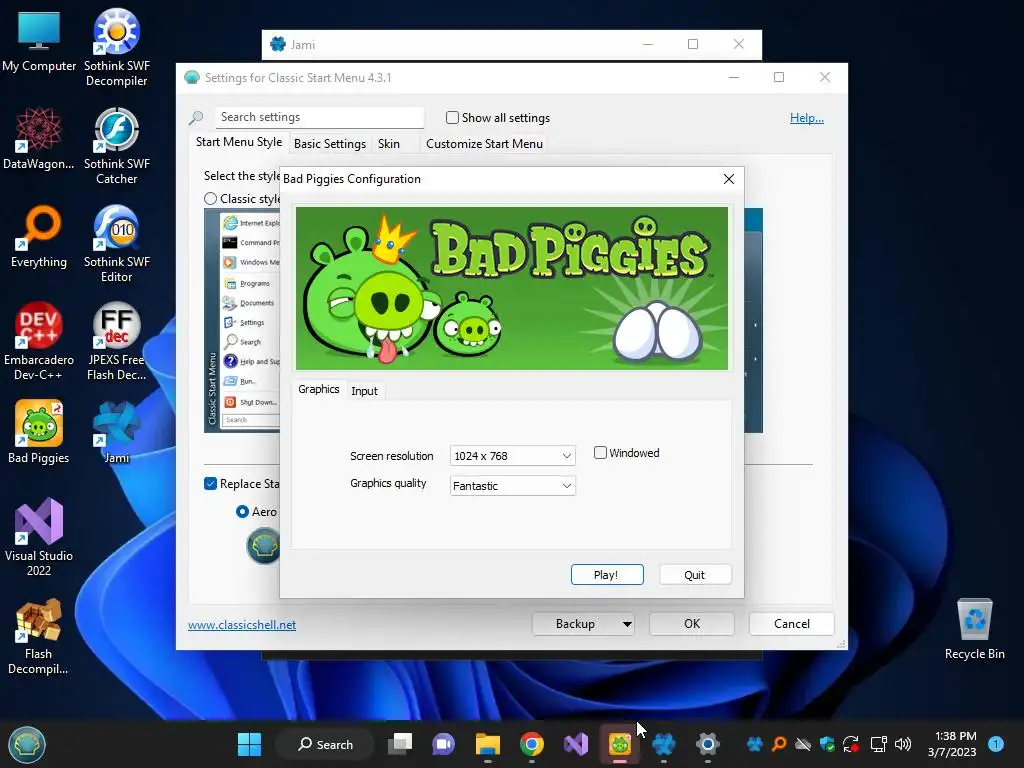
Task: Open Sothink SWF Decompiler desktop icon
Action: 116,47
